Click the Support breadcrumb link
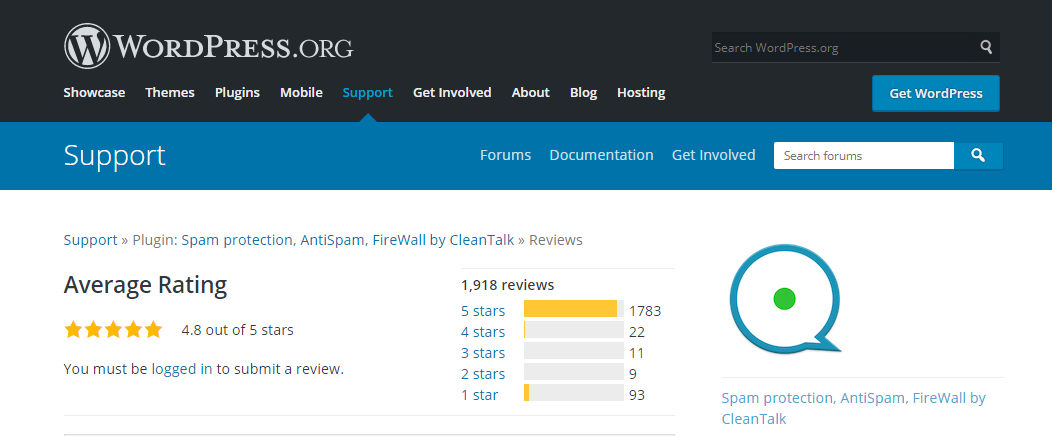 pos(91,239)
